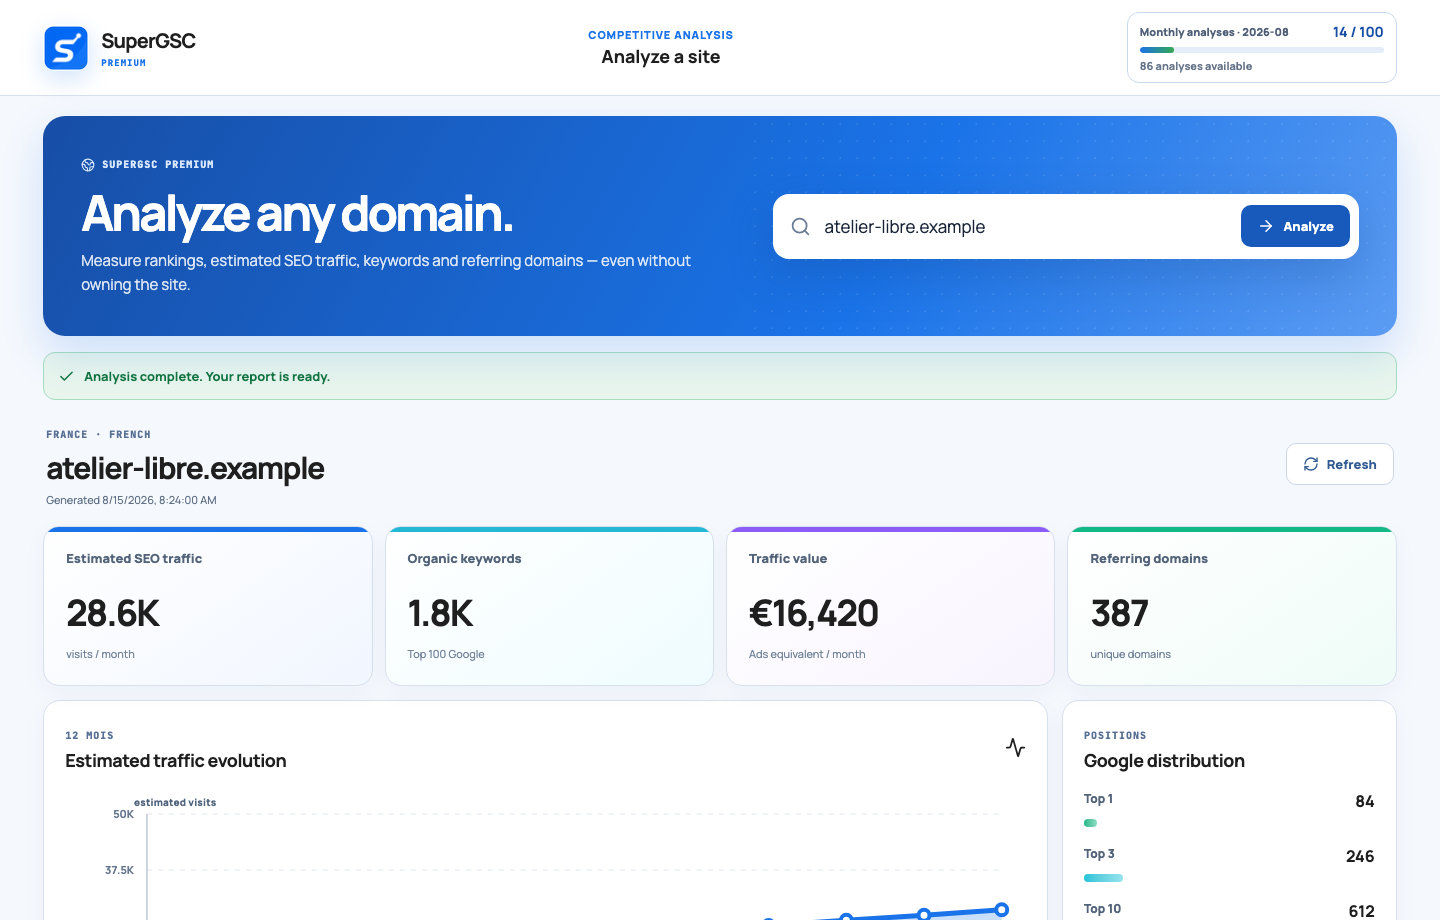The height and width of the screenshot is (920, 1440).
Task: Click the '37.5K' chart axis label
Action: tap(119, 870)
